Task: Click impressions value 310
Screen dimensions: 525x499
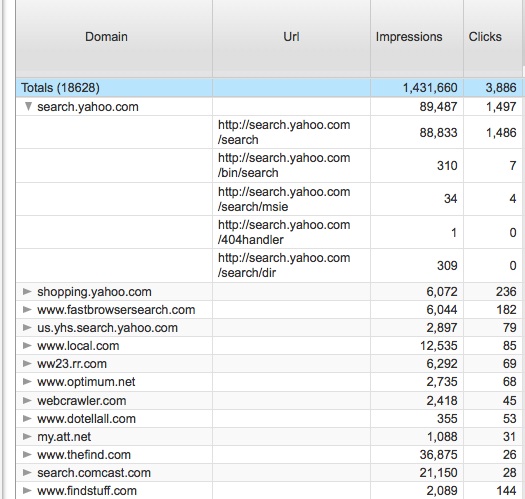Action: (447, 165)
